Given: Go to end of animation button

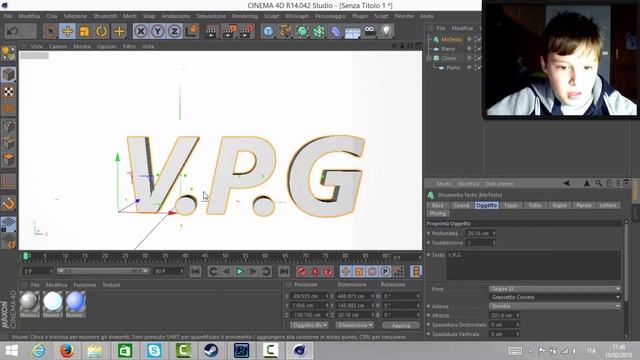Looking at the screenshot, I should (x=284, y=271).
